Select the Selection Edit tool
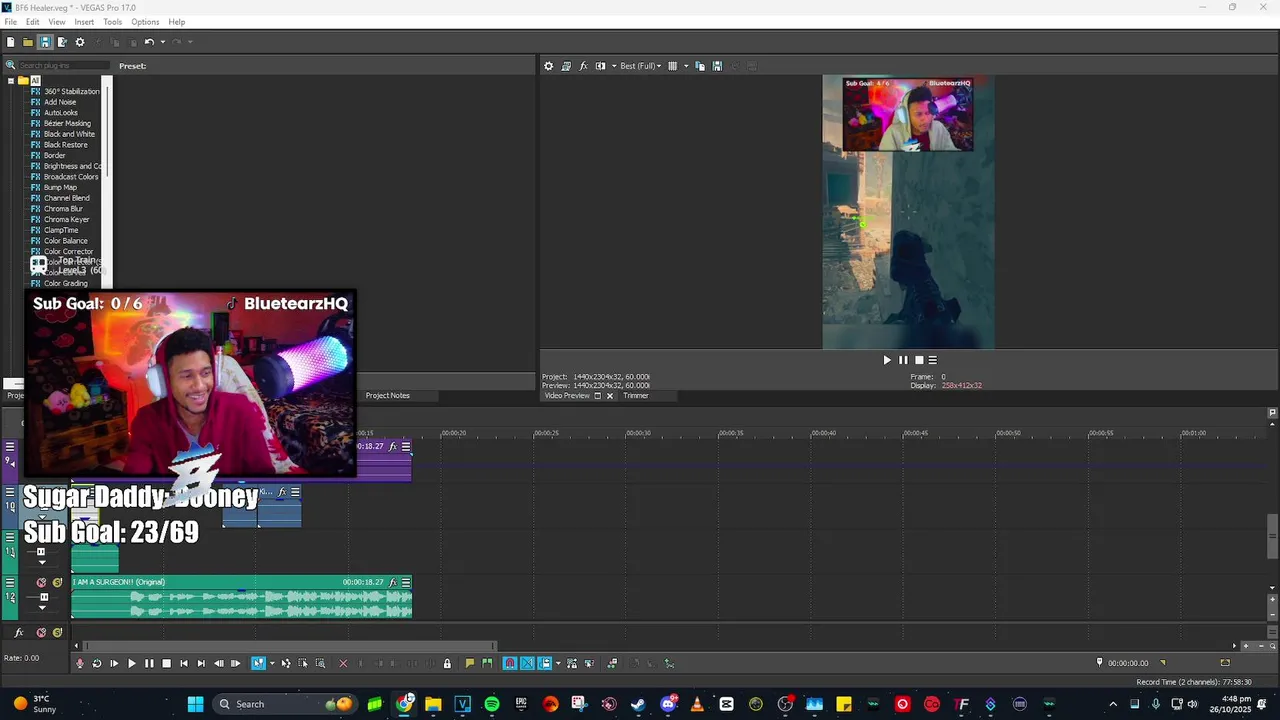1280x720 pixels. (303, 663)
